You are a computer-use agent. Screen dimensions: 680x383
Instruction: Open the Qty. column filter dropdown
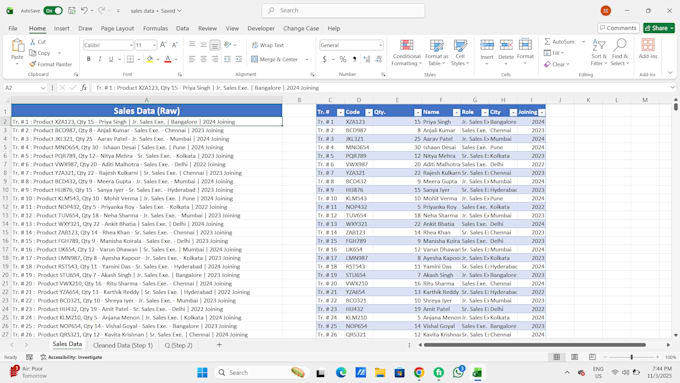click(x=418, y=112)
